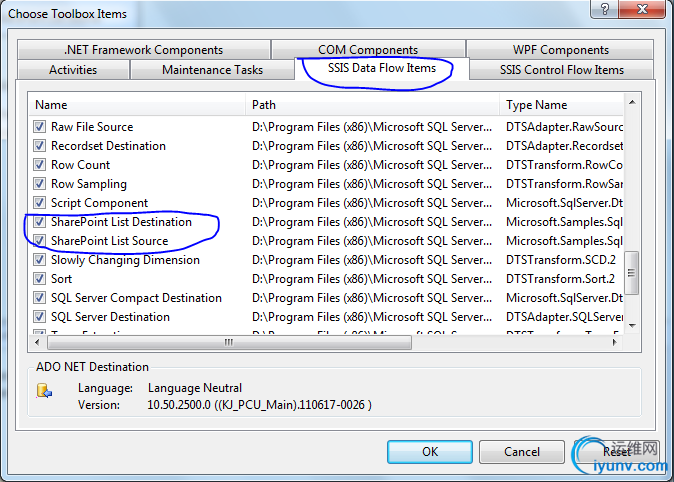674x482 pixels.
Task: Toggle the Script Component checkbox
Action: point(40,203)
